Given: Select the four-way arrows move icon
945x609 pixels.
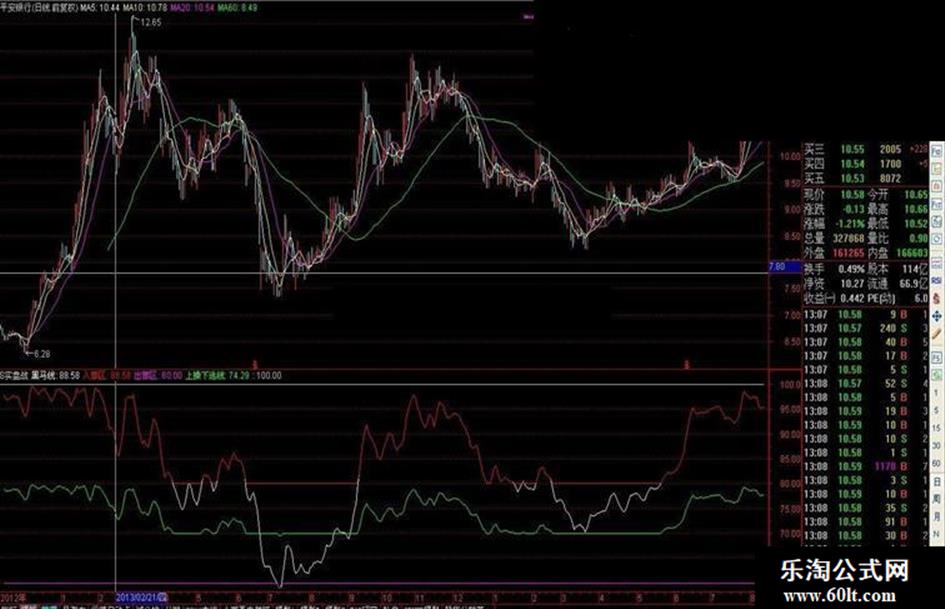Looking at the screenshot, I should tap(937, 316).
